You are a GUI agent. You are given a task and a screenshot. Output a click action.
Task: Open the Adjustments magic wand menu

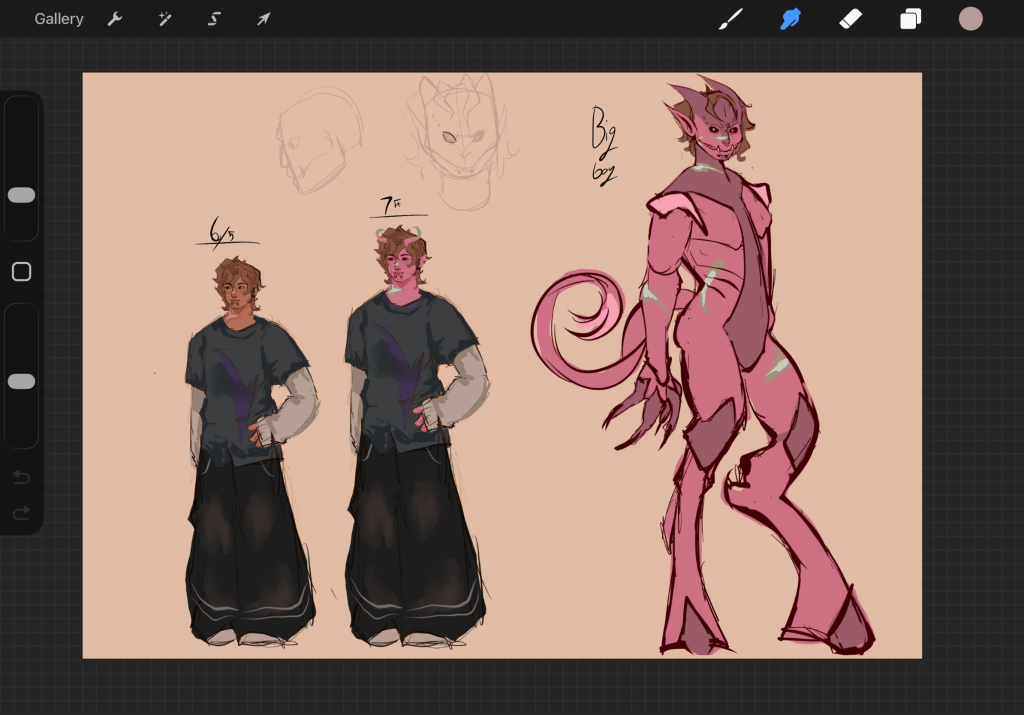point(165,19)
